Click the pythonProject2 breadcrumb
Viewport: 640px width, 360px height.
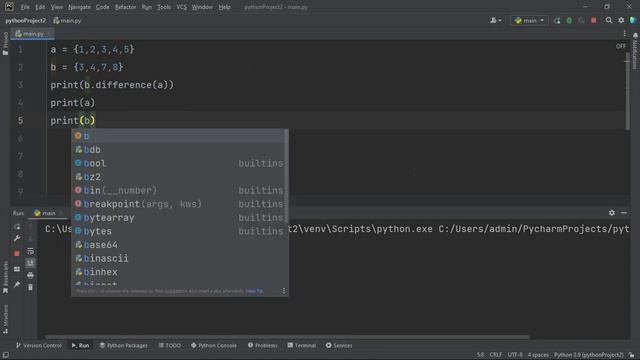26,20
